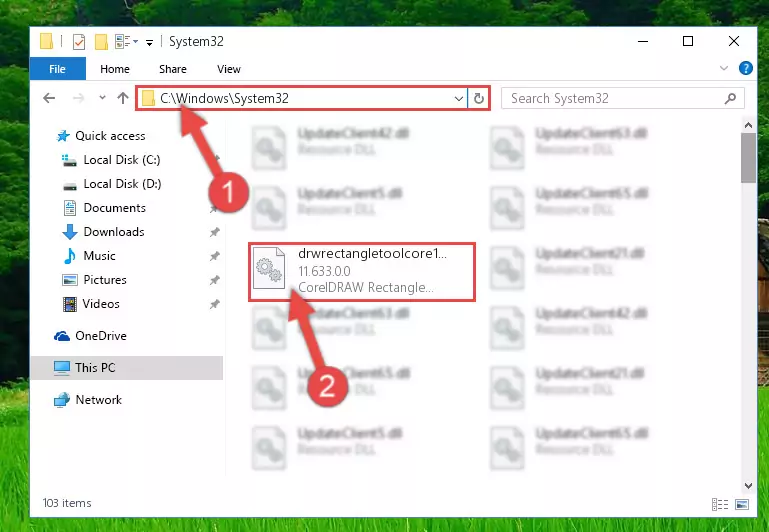Open Videos folder in navigation pane
Screen dimensions: 769x532
91,304
